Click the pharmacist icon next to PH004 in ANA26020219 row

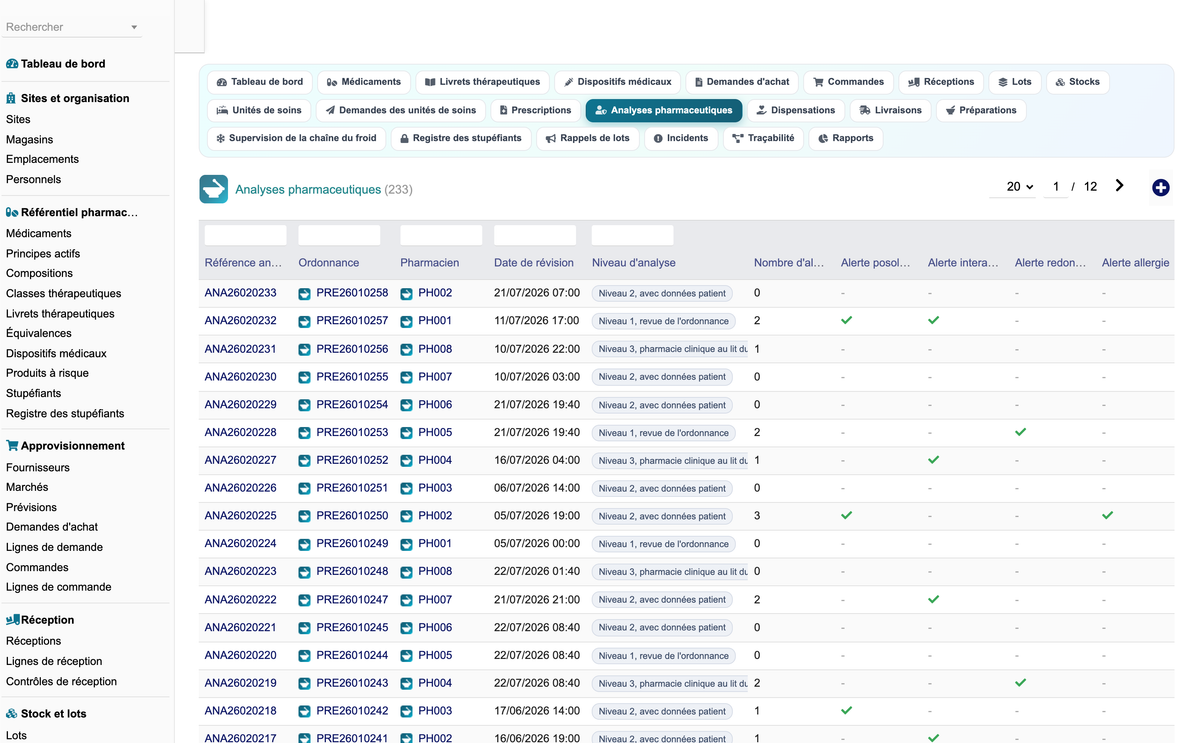406,683
